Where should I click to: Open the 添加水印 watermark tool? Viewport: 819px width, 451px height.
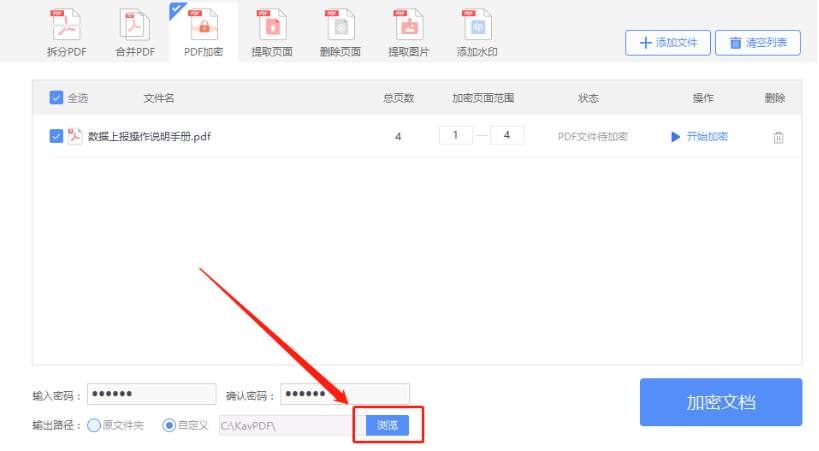click(477, 33)
